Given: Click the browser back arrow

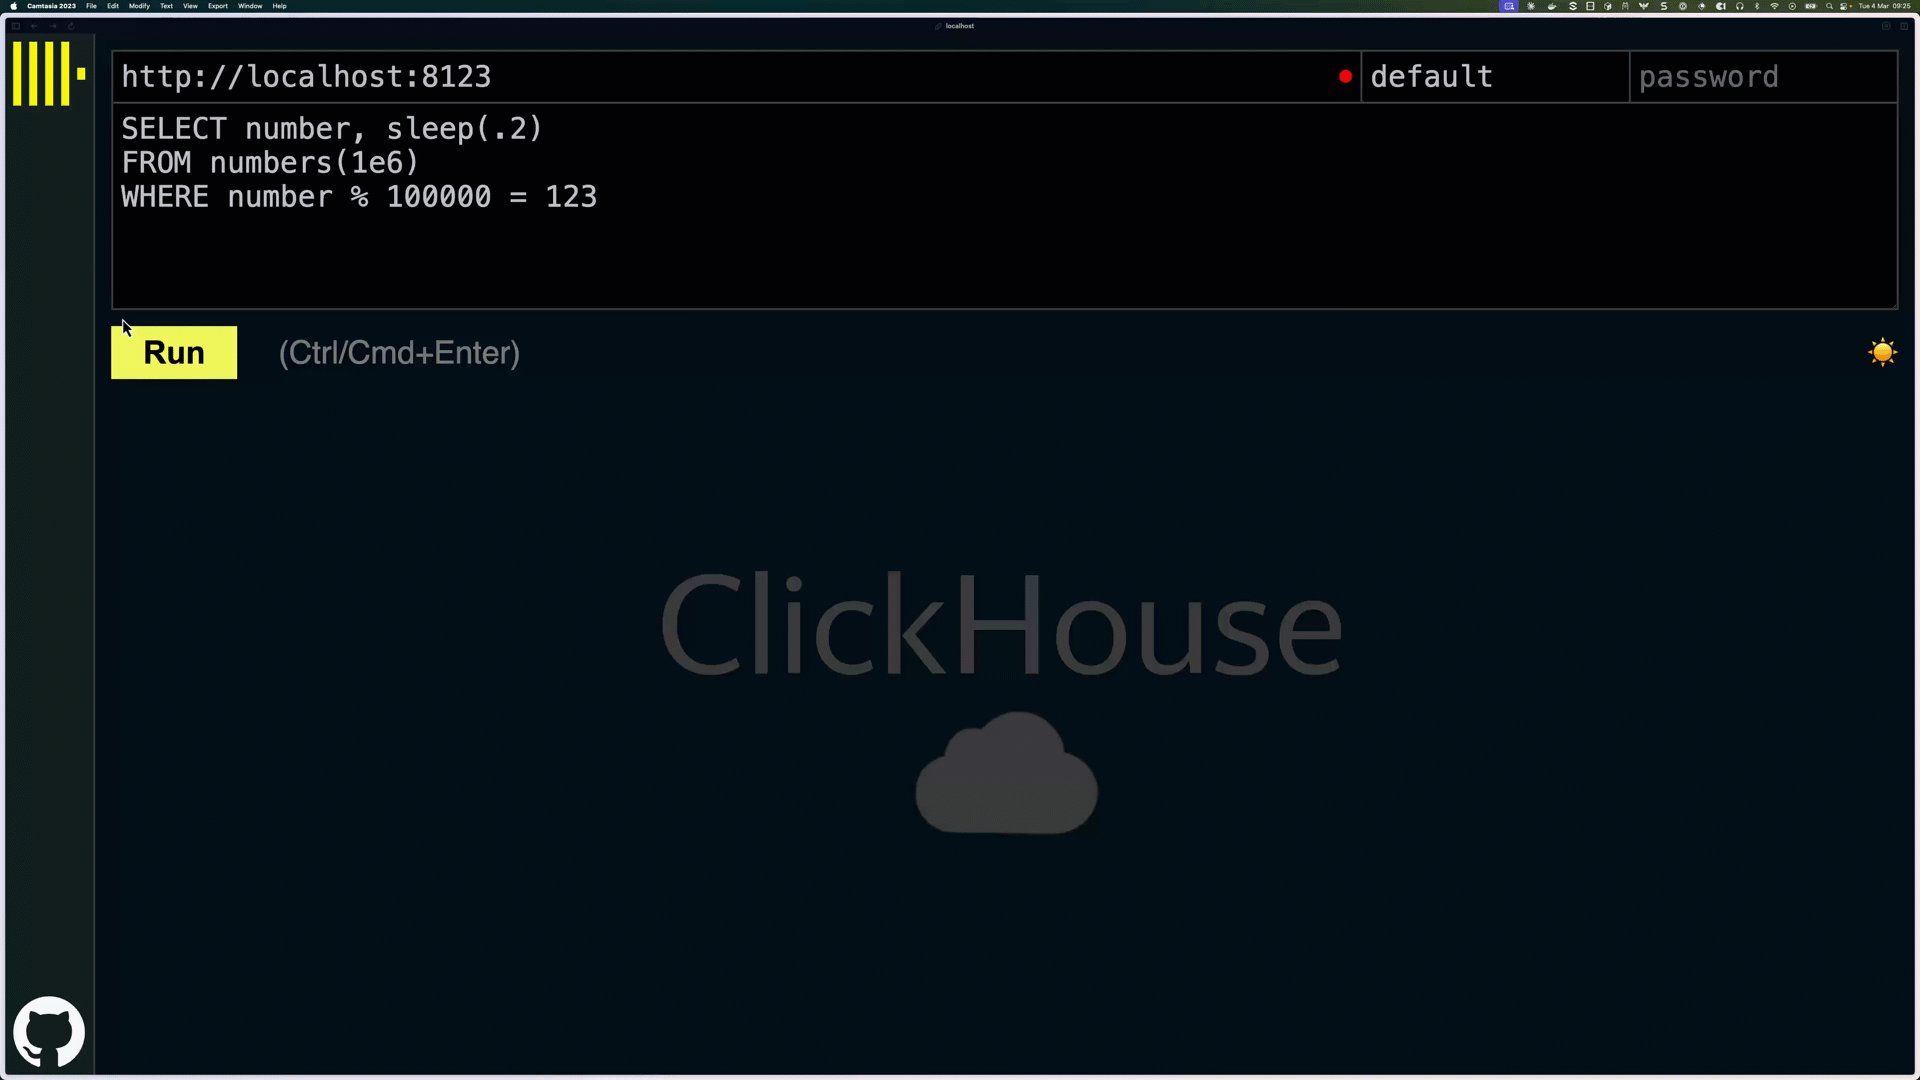Looking at the screenshot, I should click(34, 26).
